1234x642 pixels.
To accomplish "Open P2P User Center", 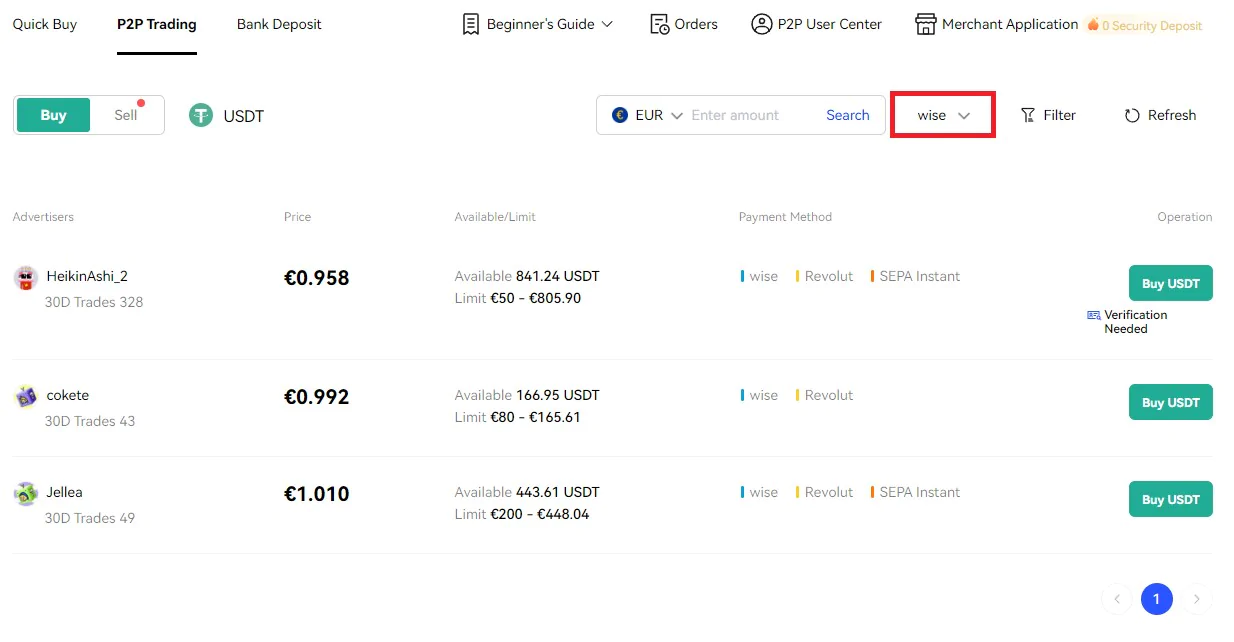I will coord(817,24).
